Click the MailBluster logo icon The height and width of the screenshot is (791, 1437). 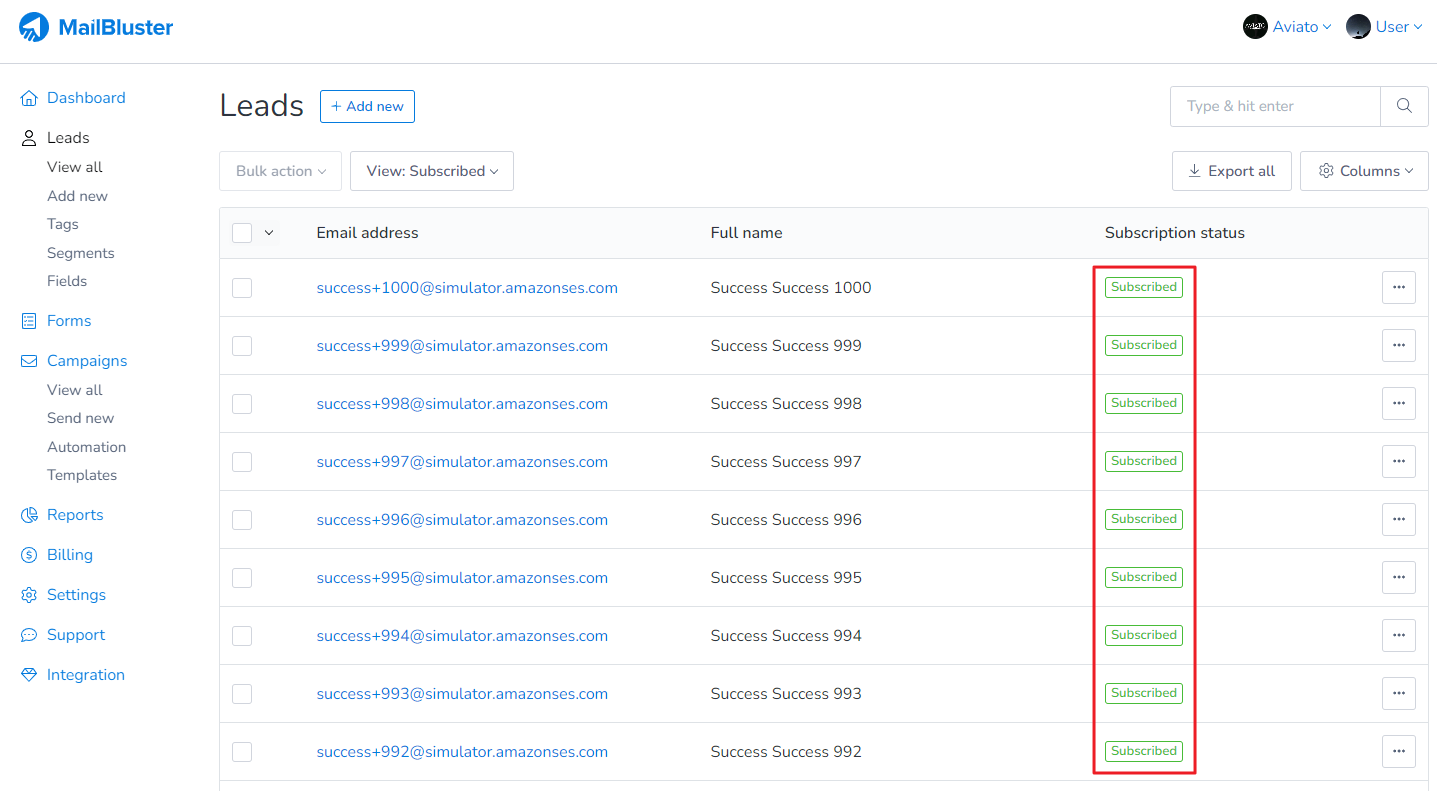tap(33, 27)
